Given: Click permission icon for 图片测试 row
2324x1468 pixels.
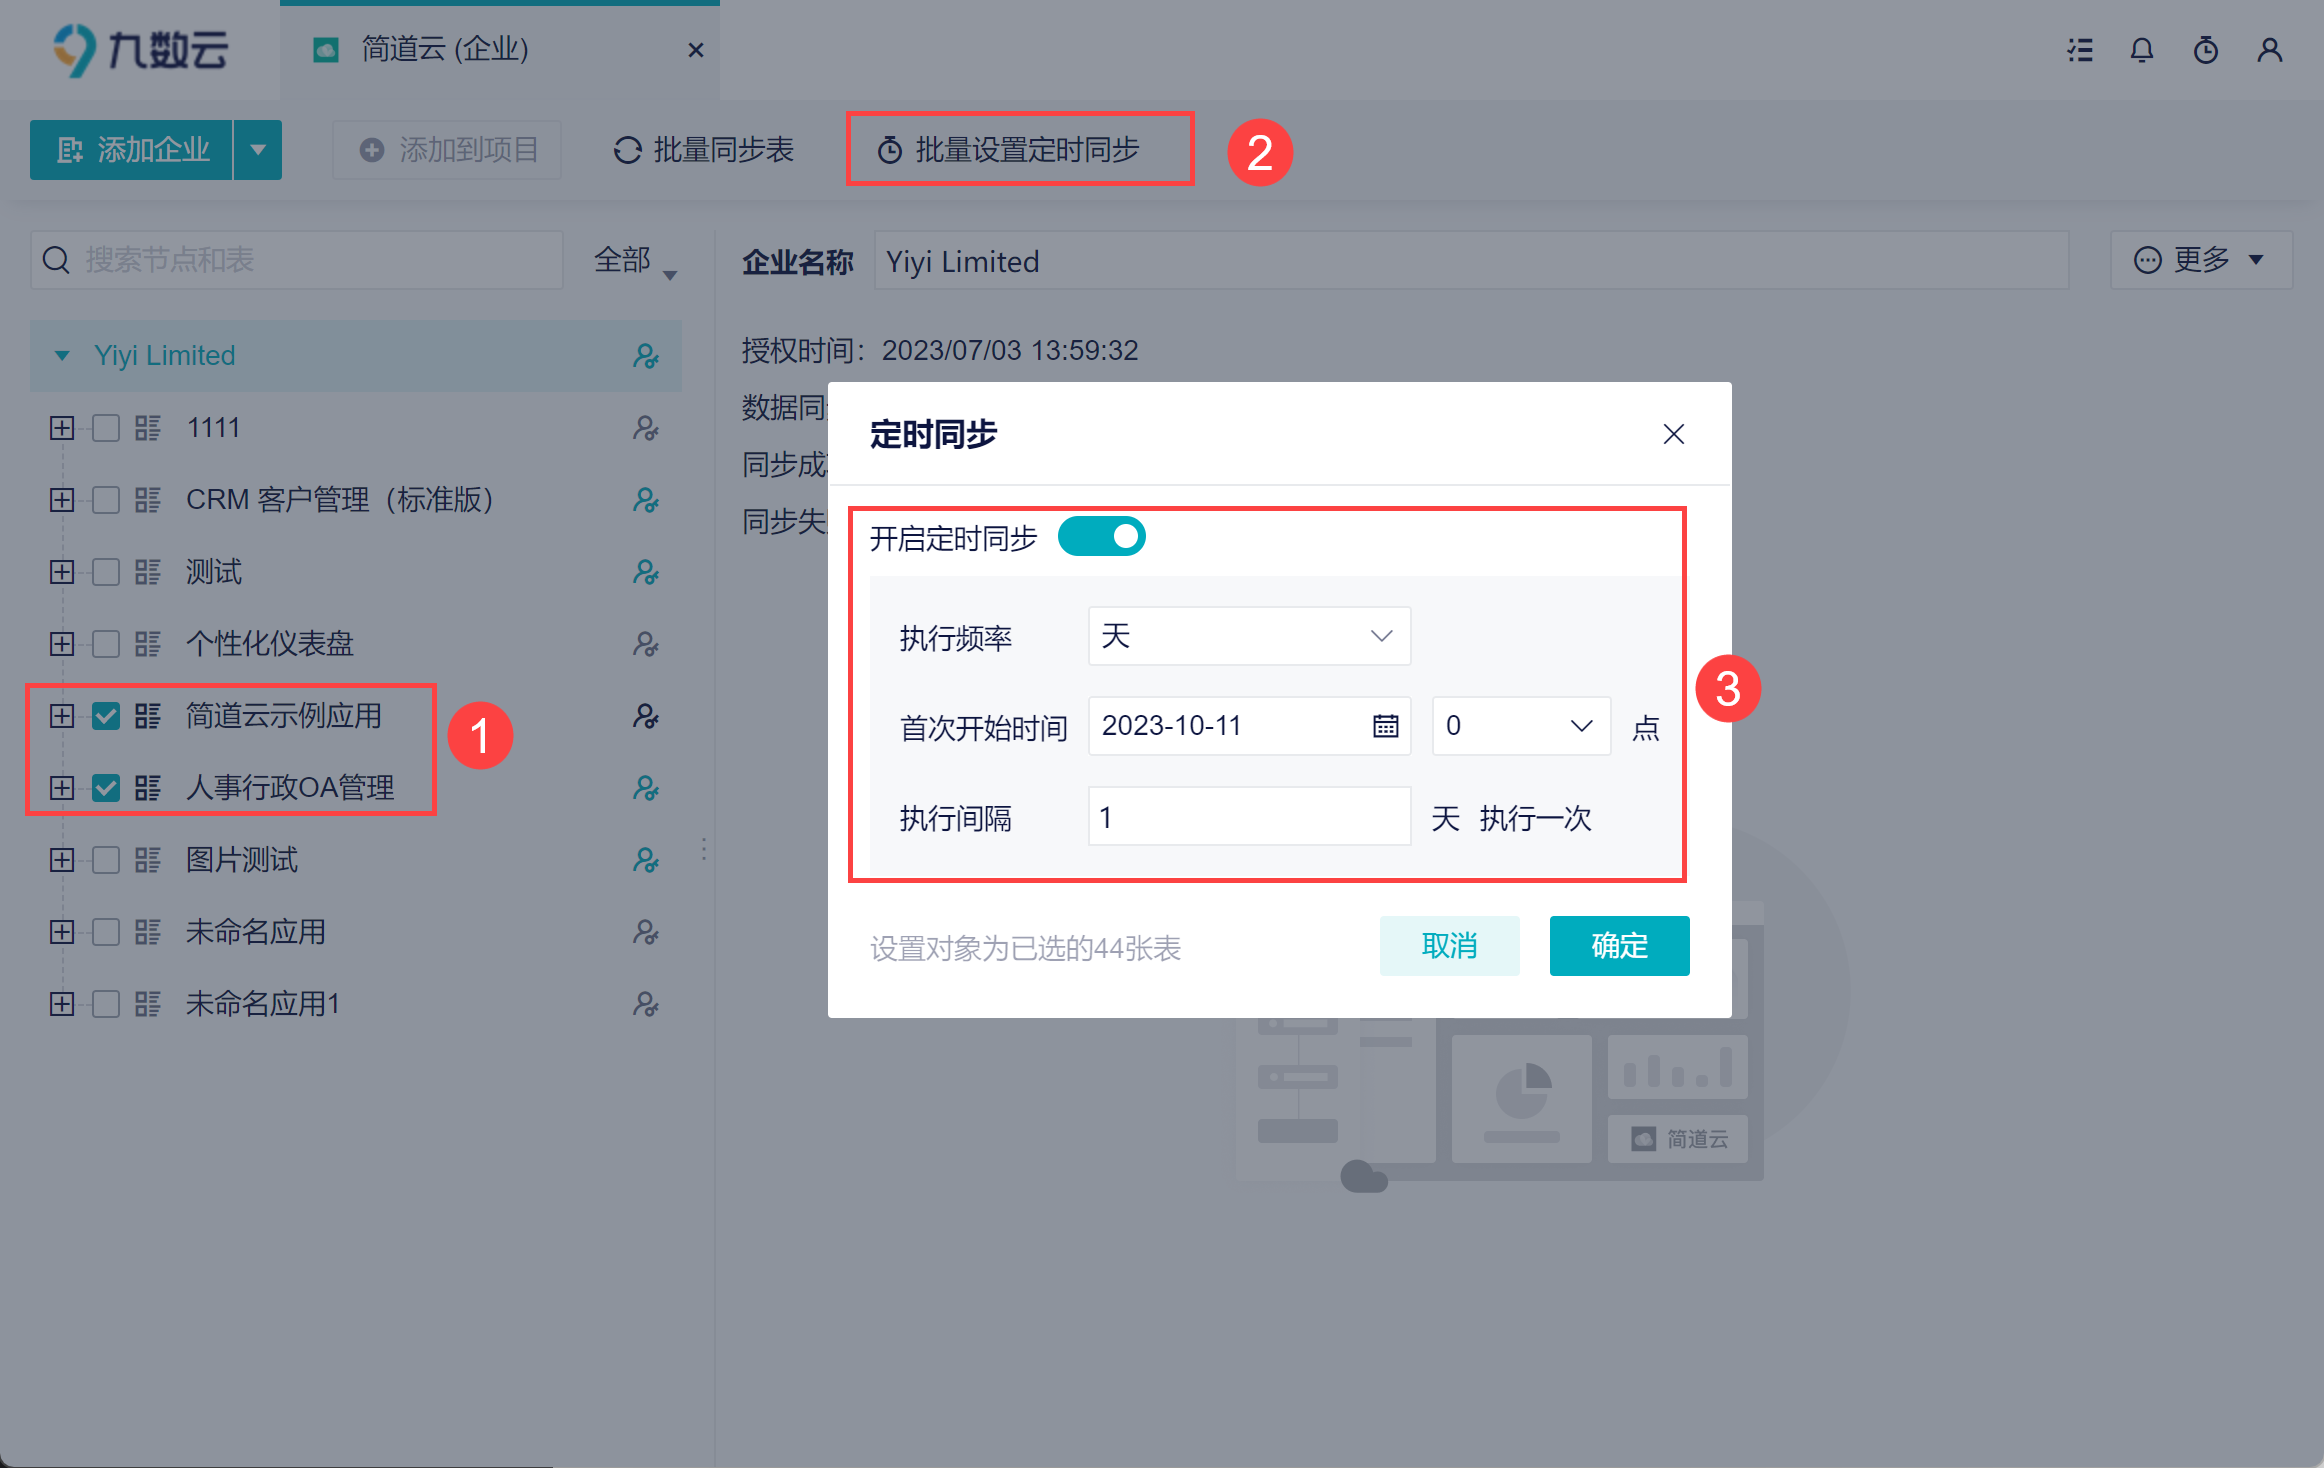Looking at the screenshot, I should coord(646,860).
